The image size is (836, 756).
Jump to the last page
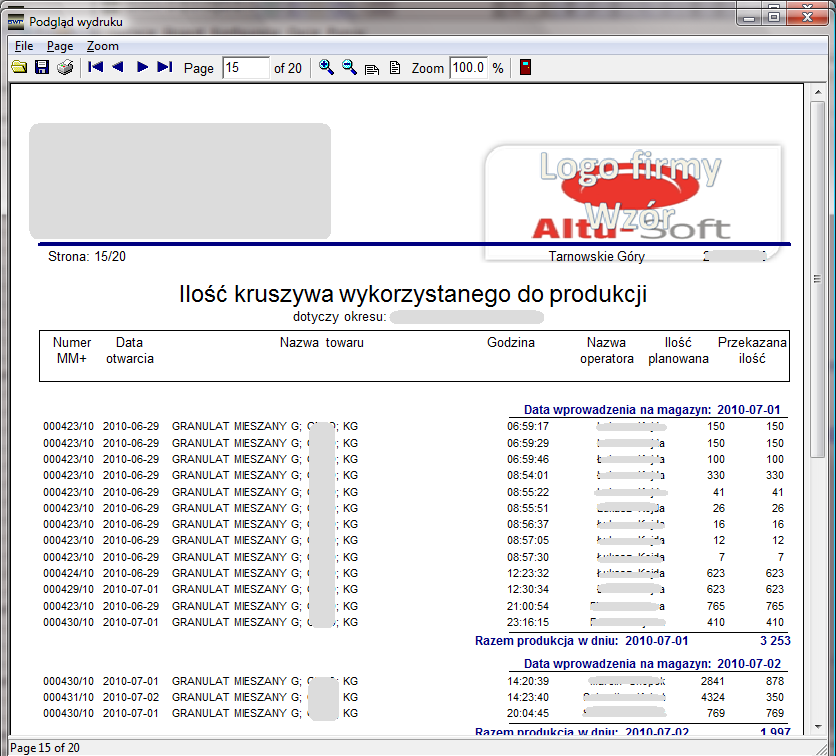click(x=165, y=68)
